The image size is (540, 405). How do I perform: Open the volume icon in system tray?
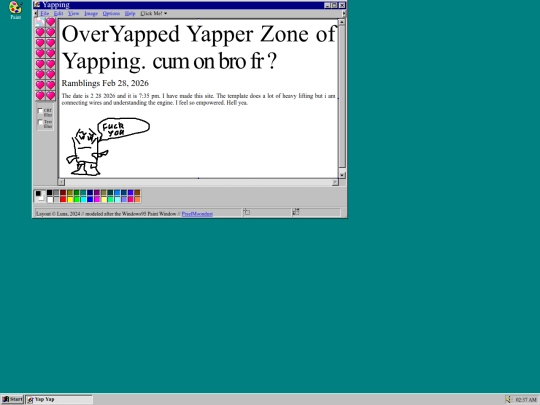tap(509, 399)
